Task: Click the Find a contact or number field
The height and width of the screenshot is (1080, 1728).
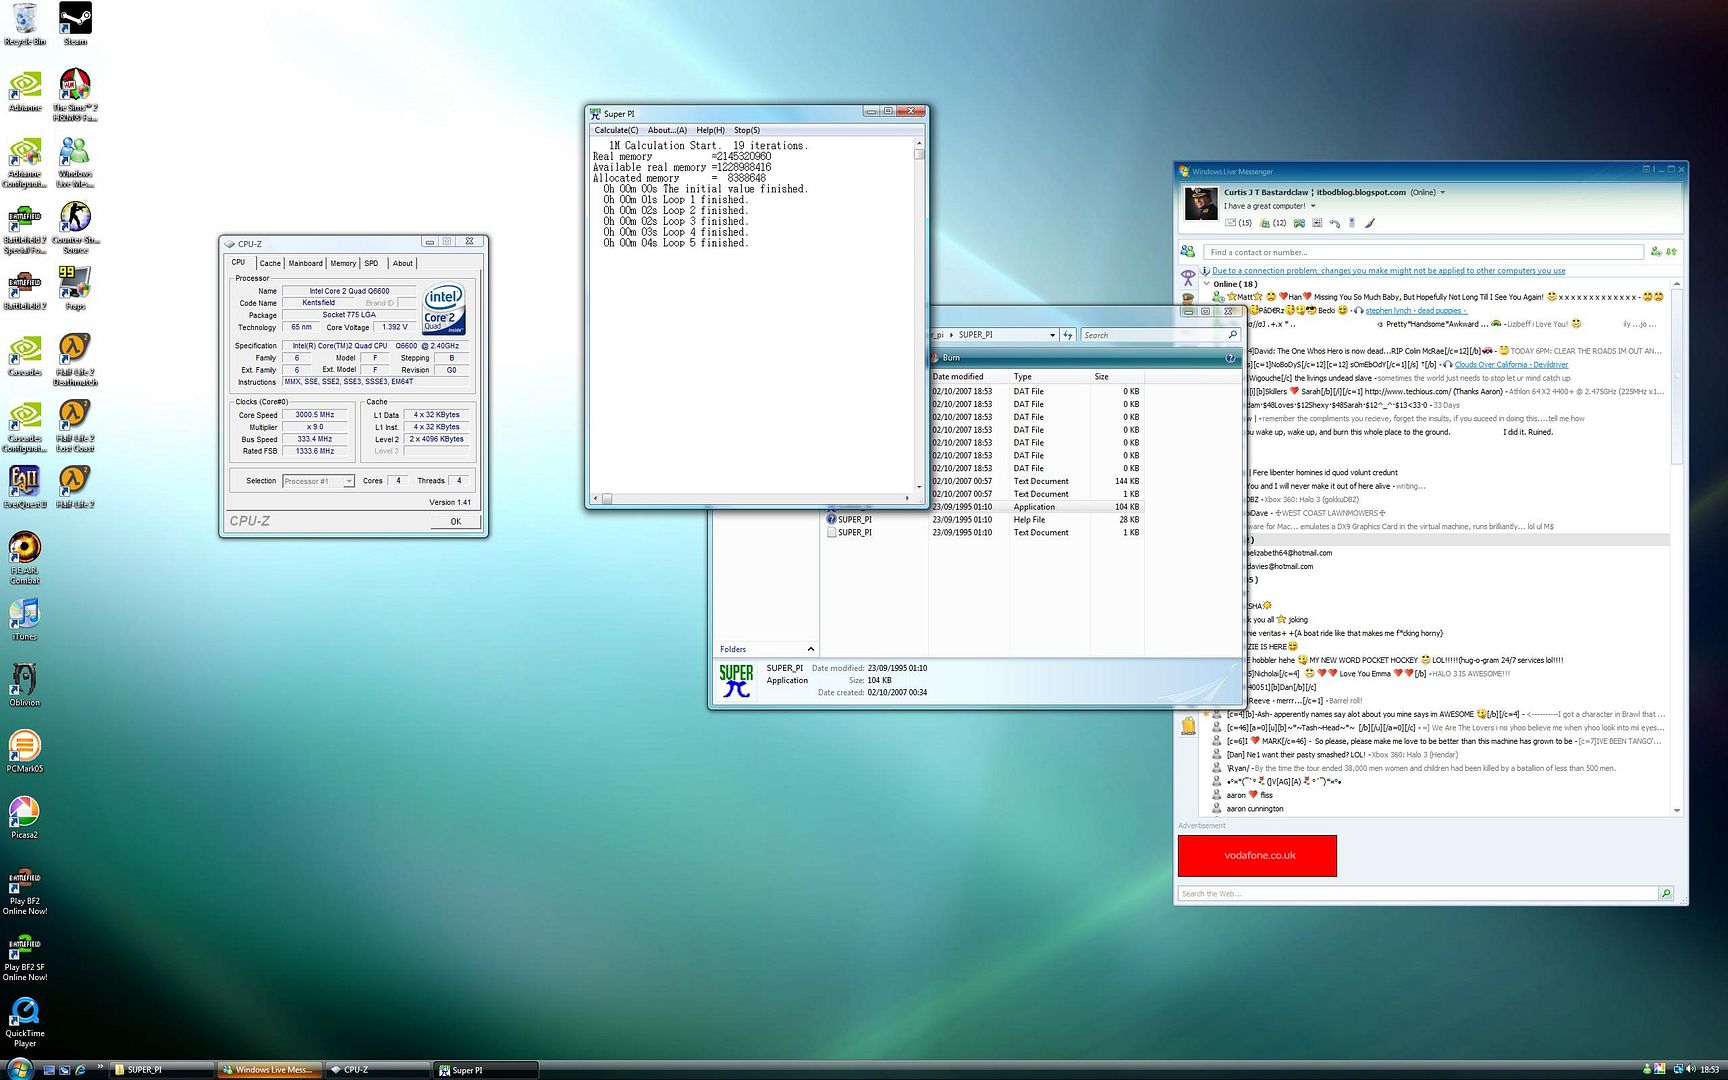Action: click(x=1423, y=252)
